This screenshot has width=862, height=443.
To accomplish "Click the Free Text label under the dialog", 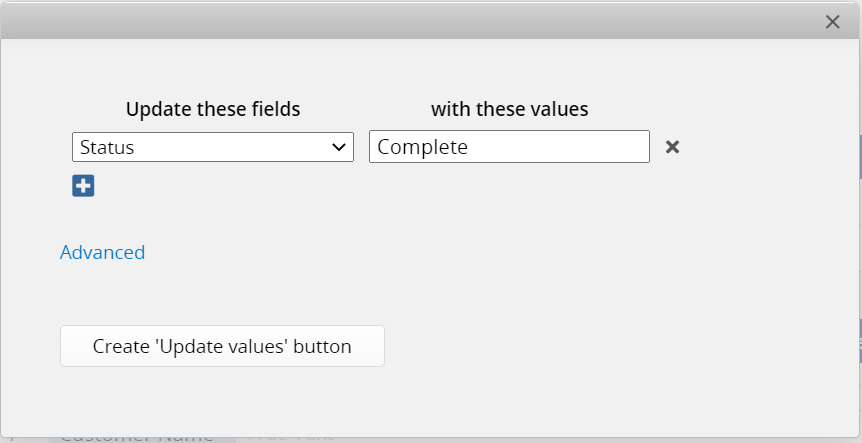I will pyautogui.click(x=291, y=439).
